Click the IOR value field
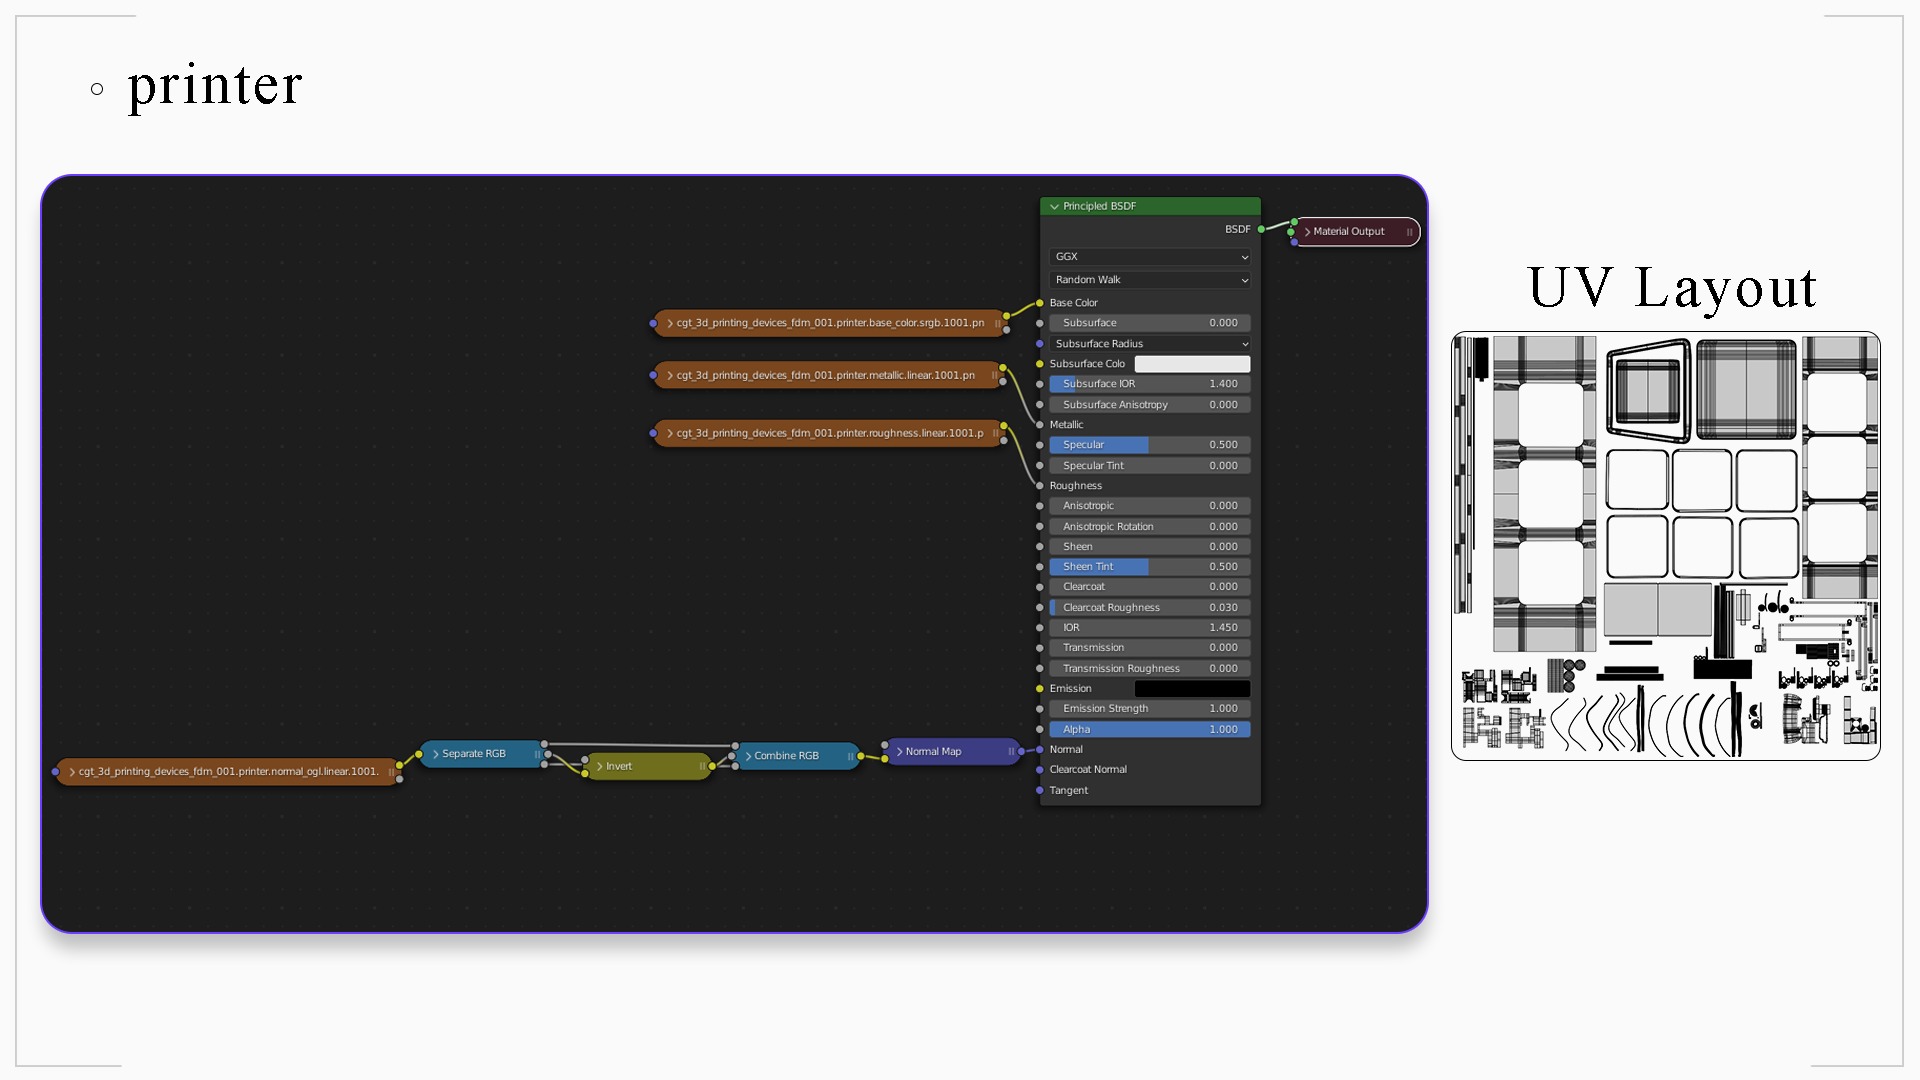 point(1149,628)
